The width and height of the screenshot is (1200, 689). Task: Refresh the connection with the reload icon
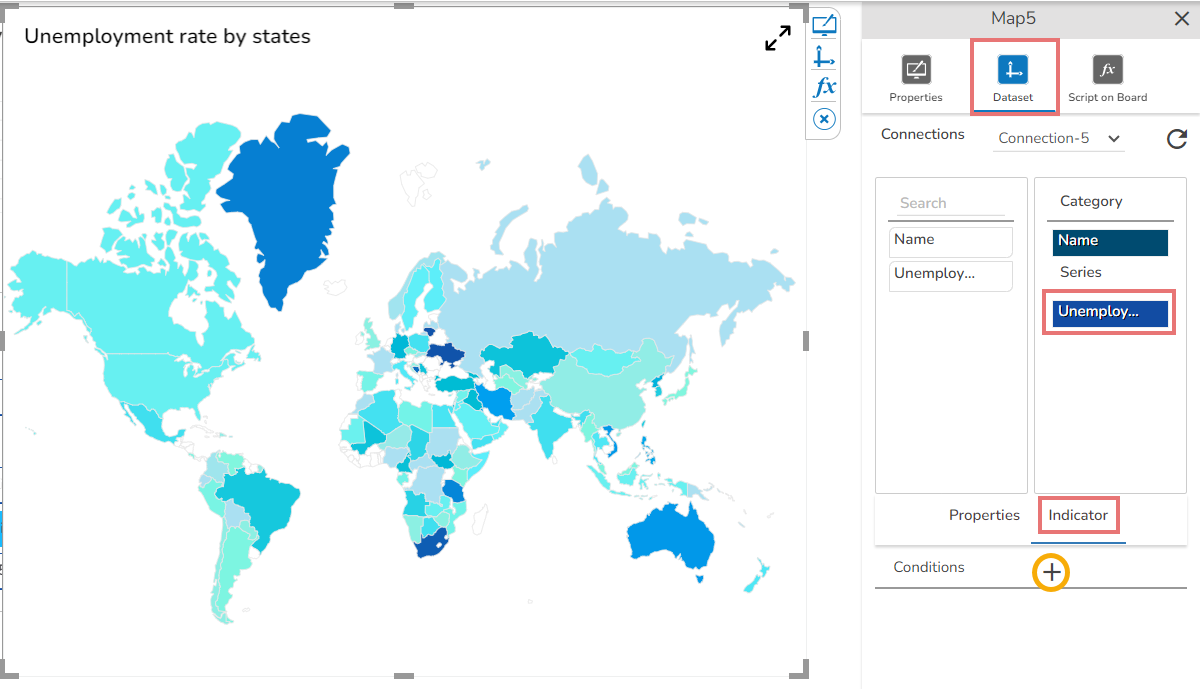(1177, 139)
